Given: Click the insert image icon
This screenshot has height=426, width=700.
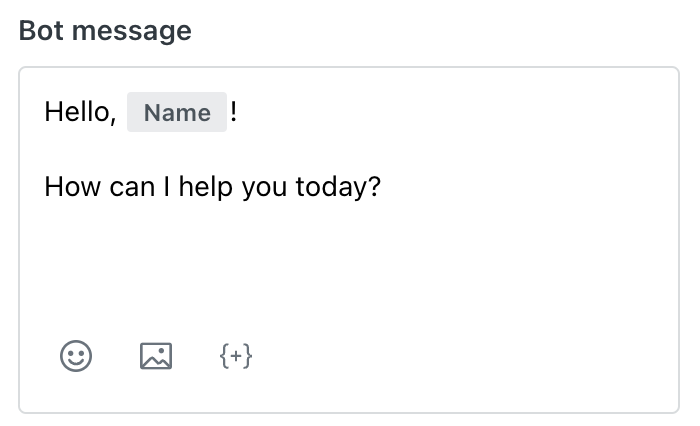Looking at the screenshot, I should tap(156, 356).
